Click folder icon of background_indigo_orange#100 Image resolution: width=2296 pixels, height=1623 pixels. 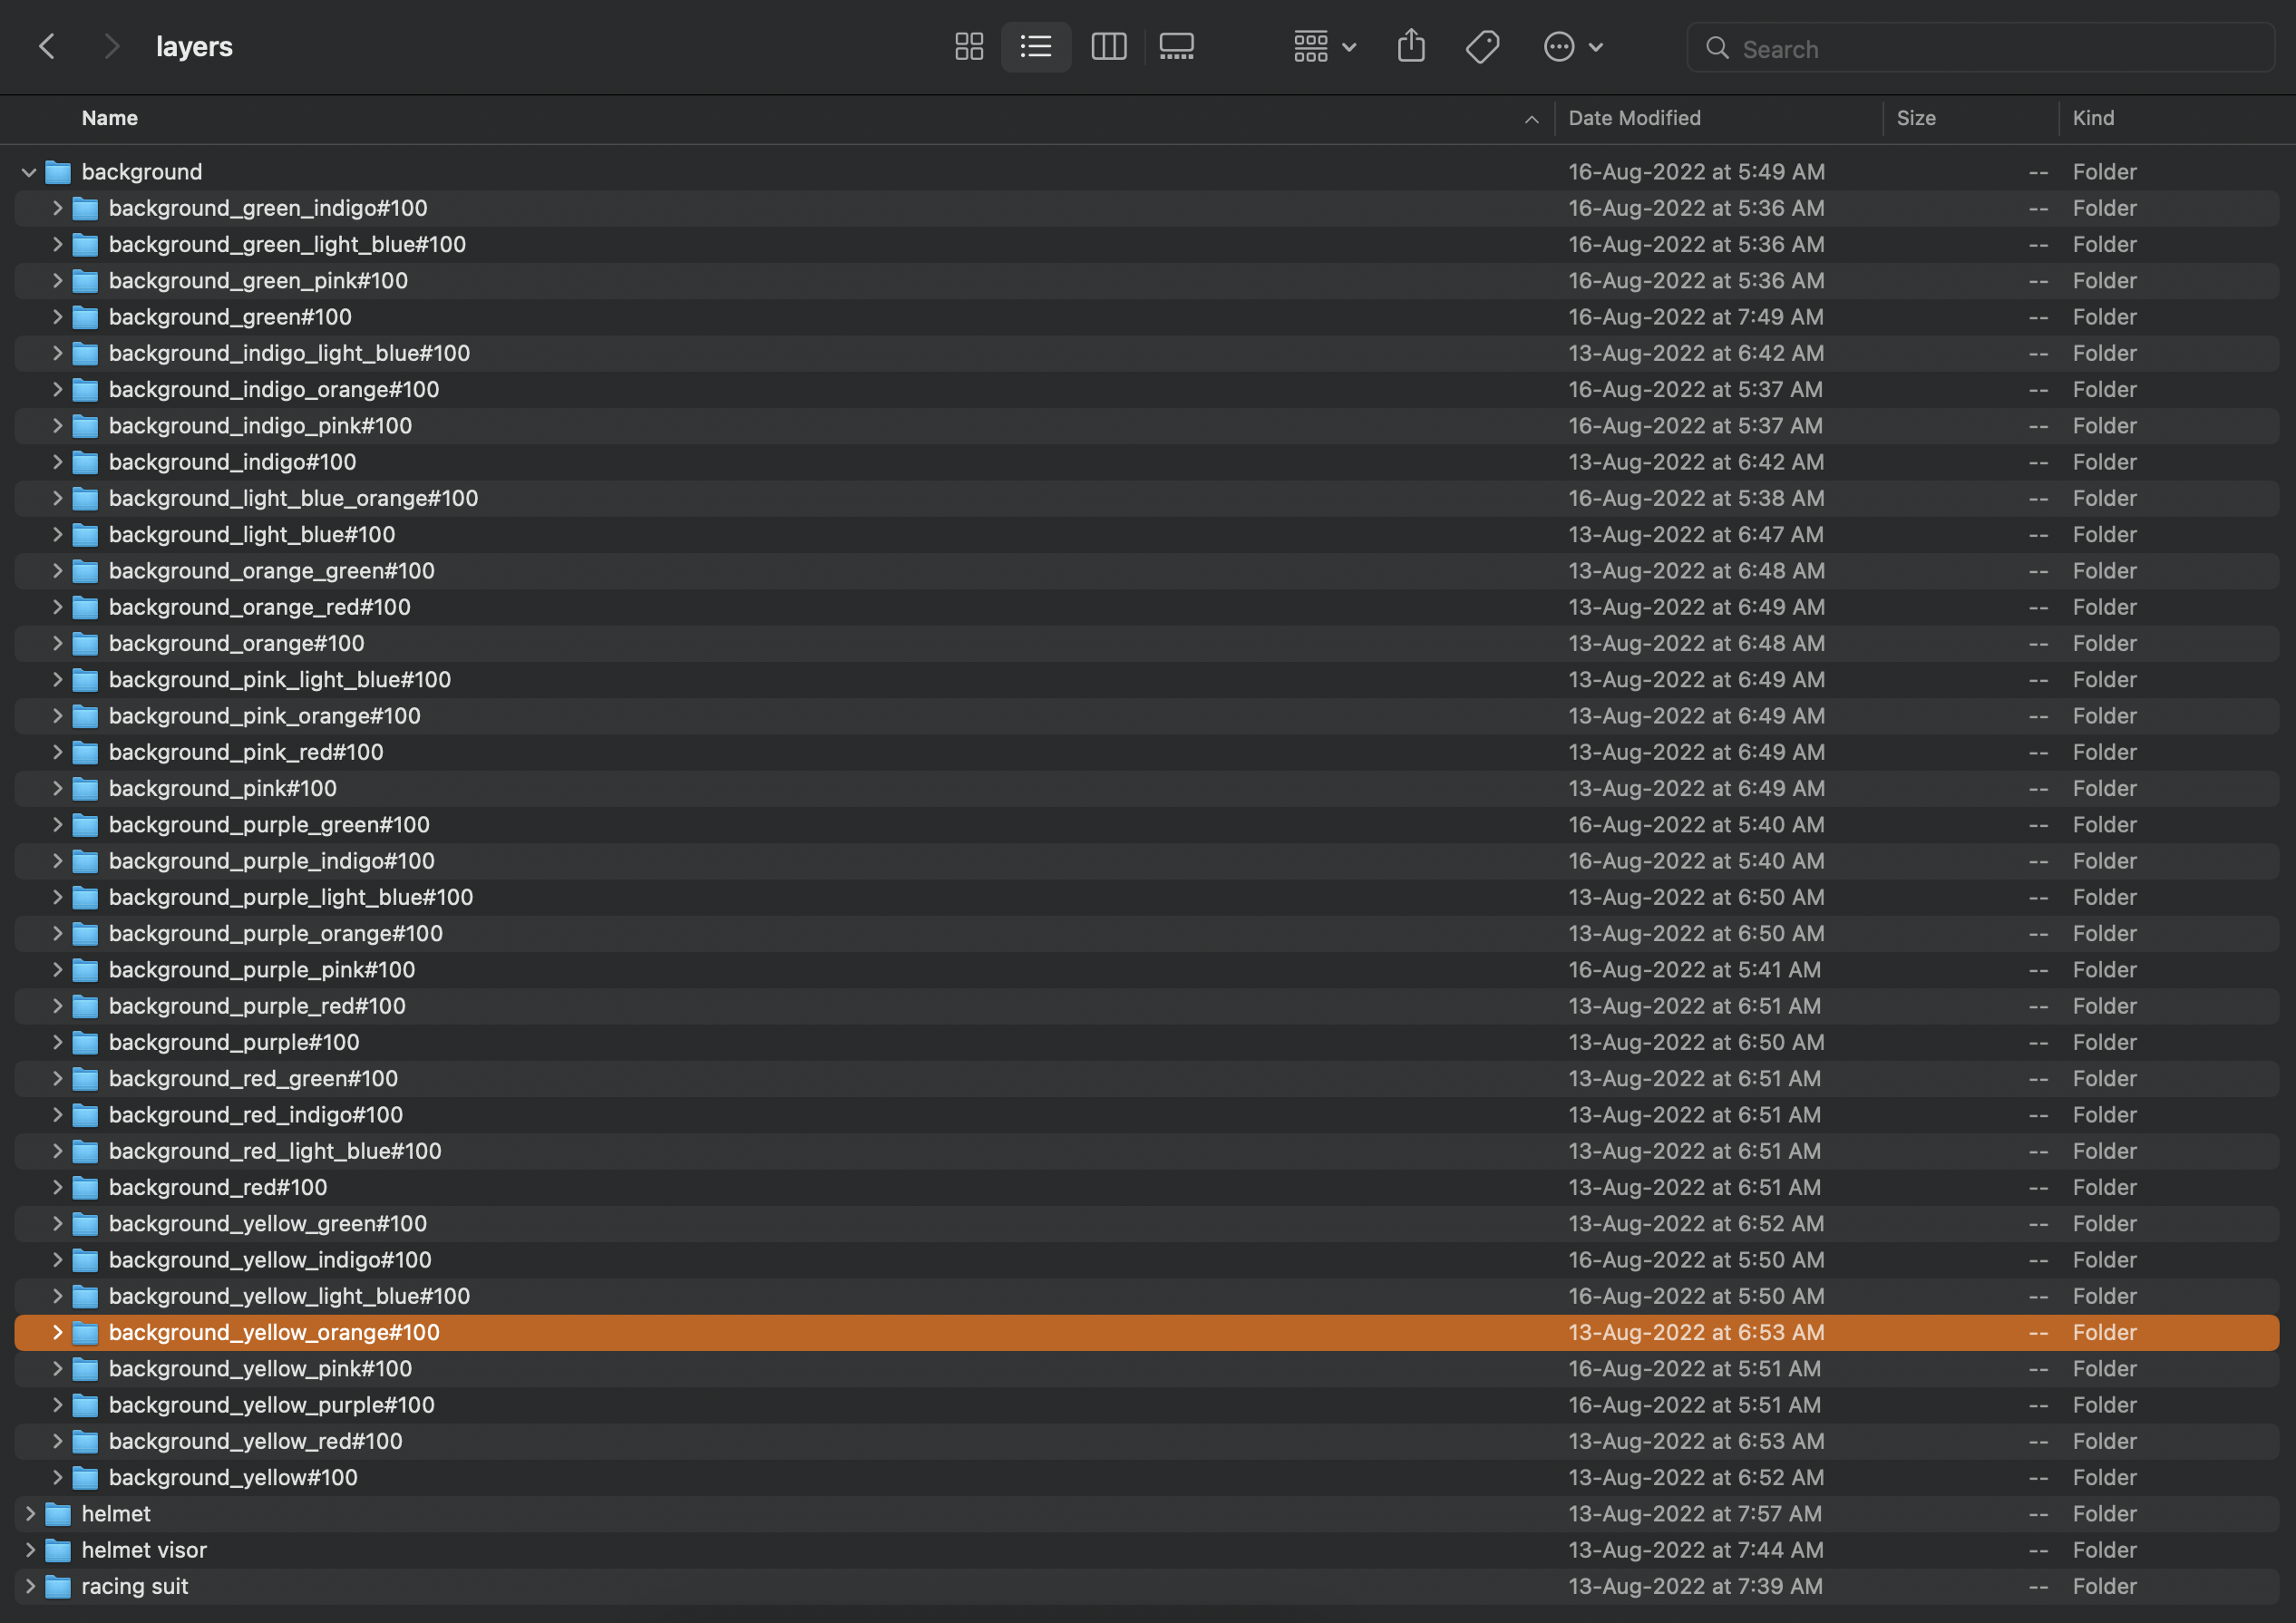(x=86, y=390)
